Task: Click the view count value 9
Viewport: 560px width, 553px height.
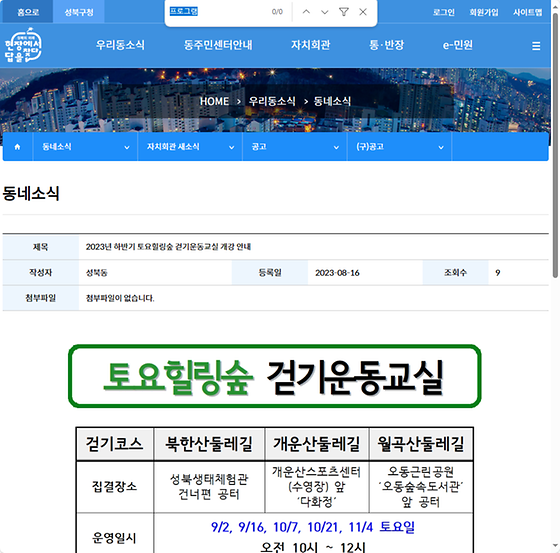Action: [498, 273]
